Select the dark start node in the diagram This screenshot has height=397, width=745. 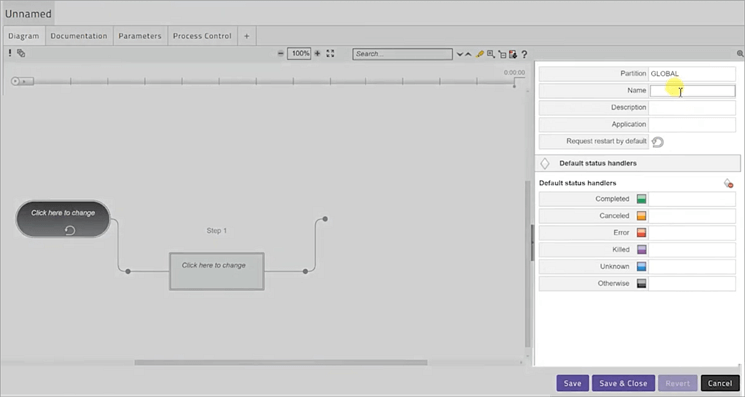tap(63, 218)
